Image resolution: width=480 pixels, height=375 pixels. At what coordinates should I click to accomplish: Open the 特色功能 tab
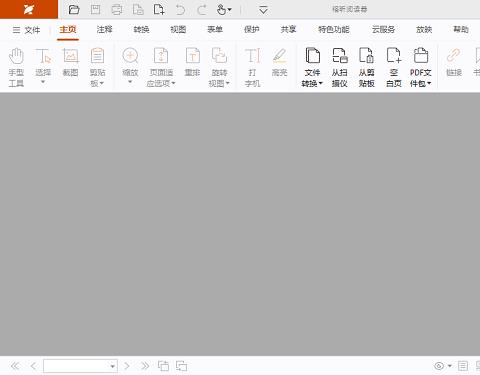pyautogui.click(x=334, y=30)
